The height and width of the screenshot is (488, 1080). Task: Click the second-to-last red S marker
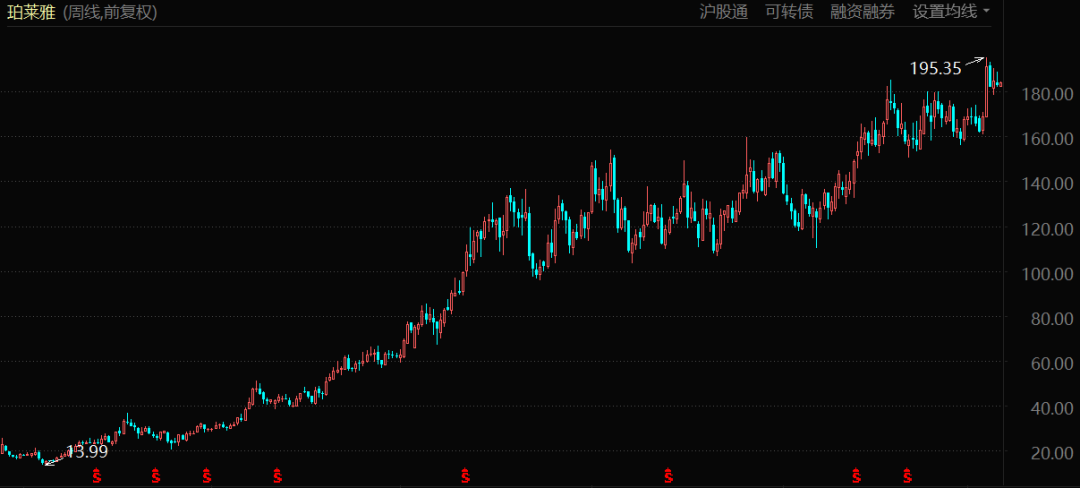[x=856, y=474]
